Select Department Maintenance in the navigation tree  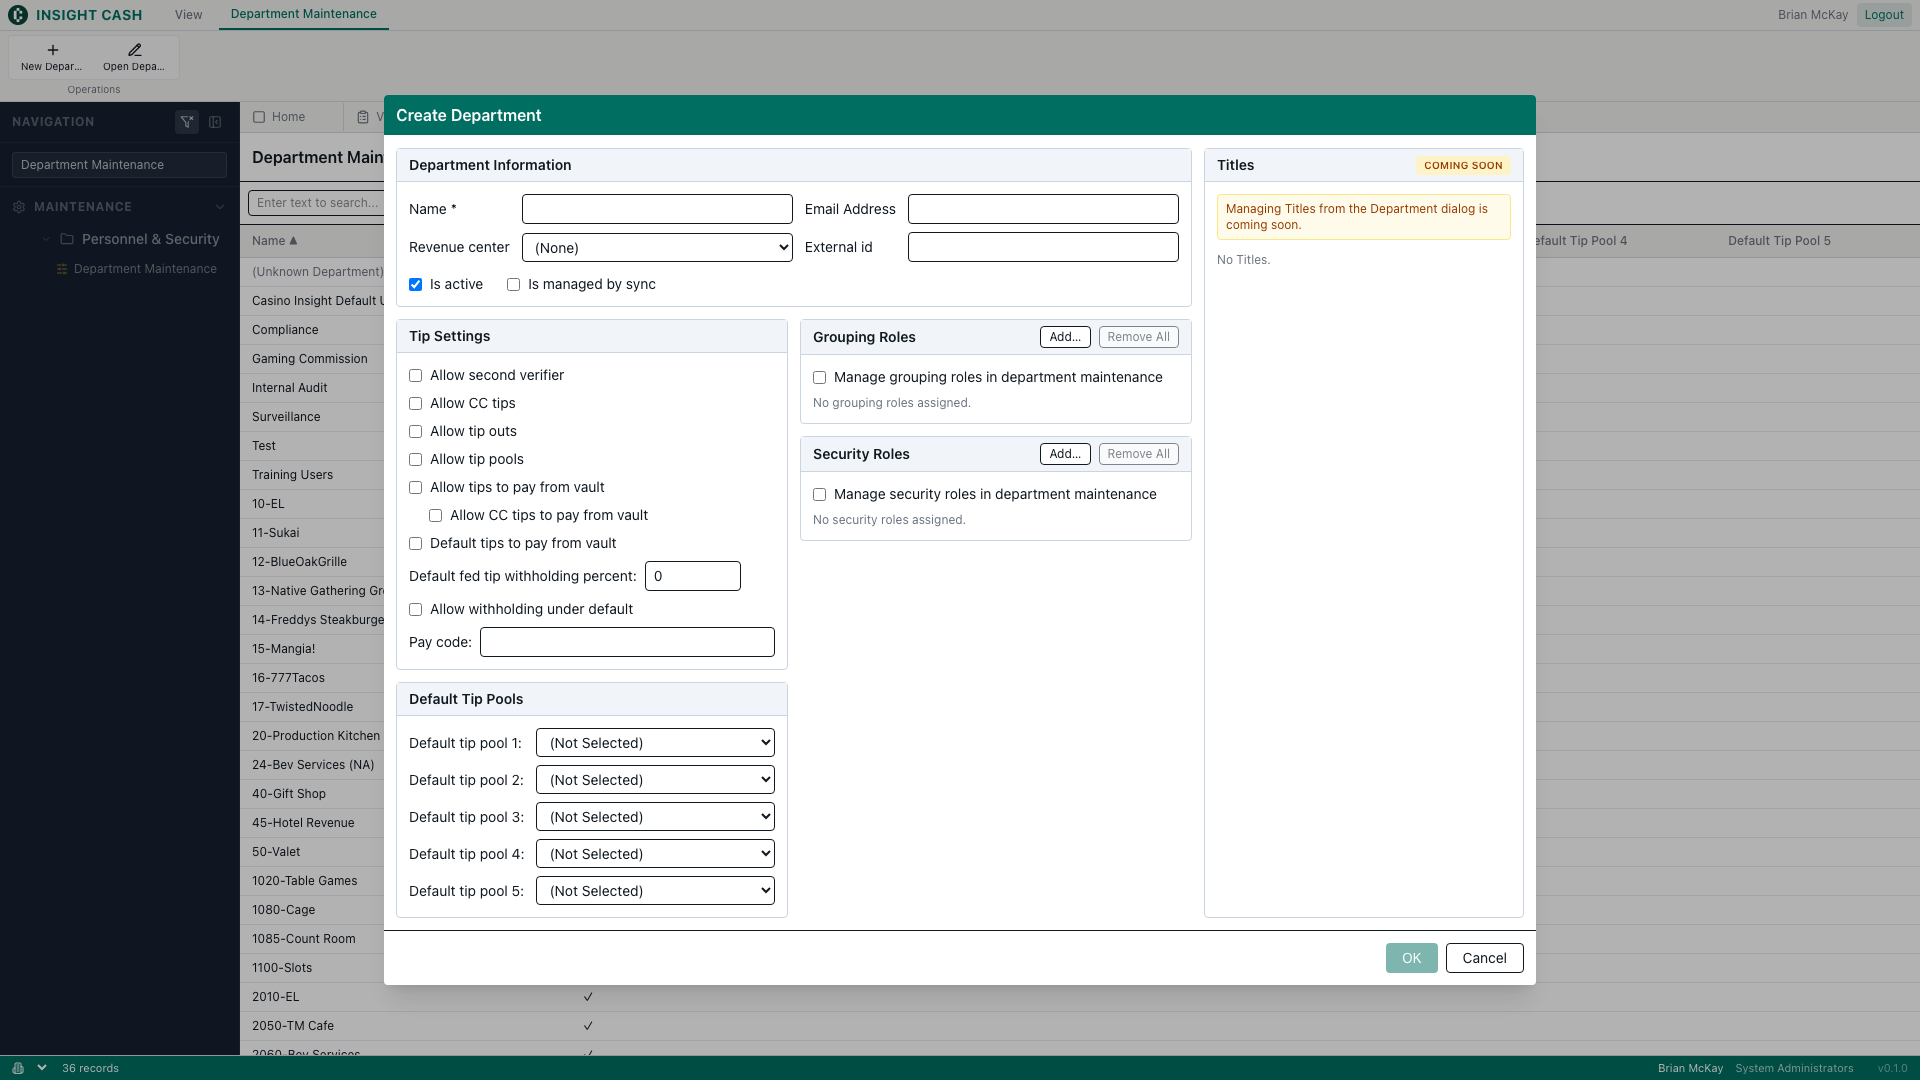coord(145,269)
